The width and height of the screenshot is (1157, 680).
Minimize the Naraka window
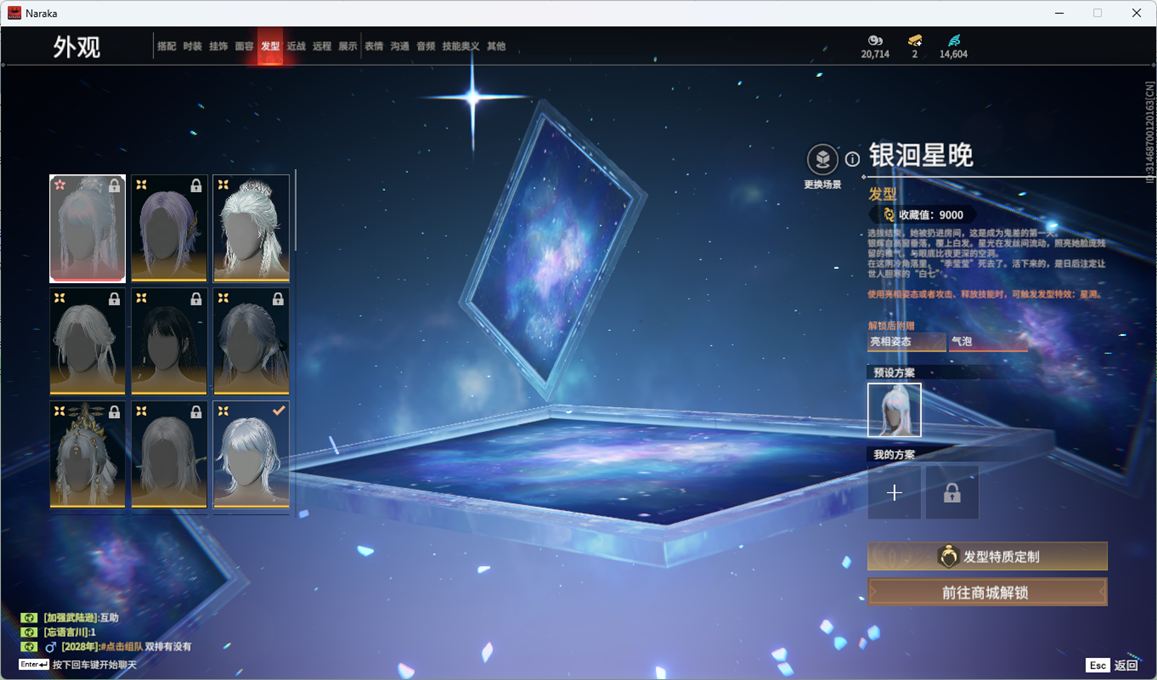coord(1060,13)
